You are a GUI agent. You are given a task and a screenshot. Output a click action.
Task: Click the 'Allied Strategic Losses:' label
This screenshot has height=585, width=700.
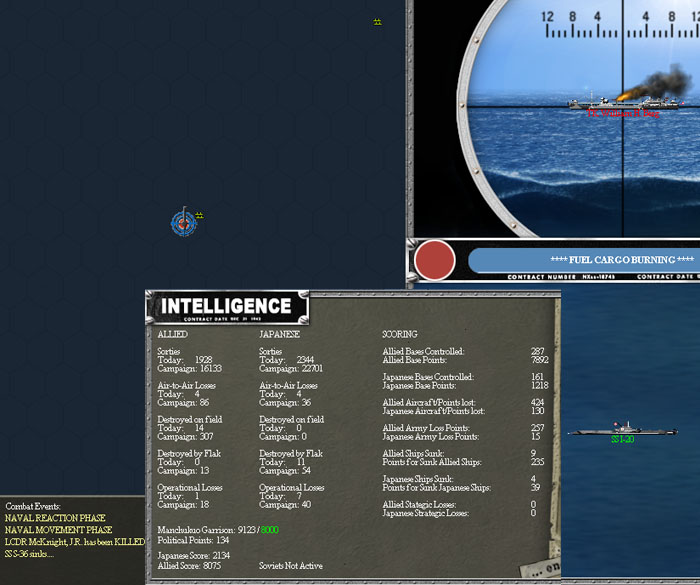tap(419, 505)
